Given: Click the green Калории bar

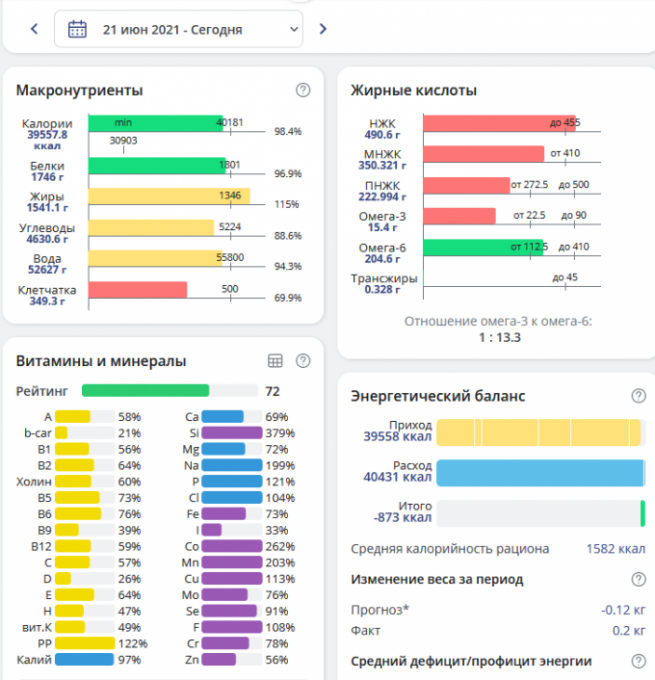Looking at the screenshot, I should pyautogui.click(x=155, y=122).
